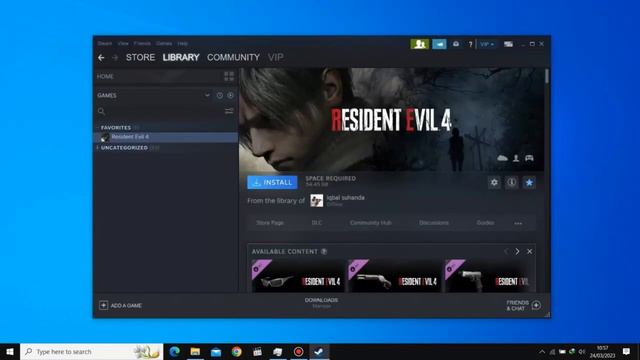Open Downloads manager
This screenshot has height=360, width=640.
(x=321, y=302)
